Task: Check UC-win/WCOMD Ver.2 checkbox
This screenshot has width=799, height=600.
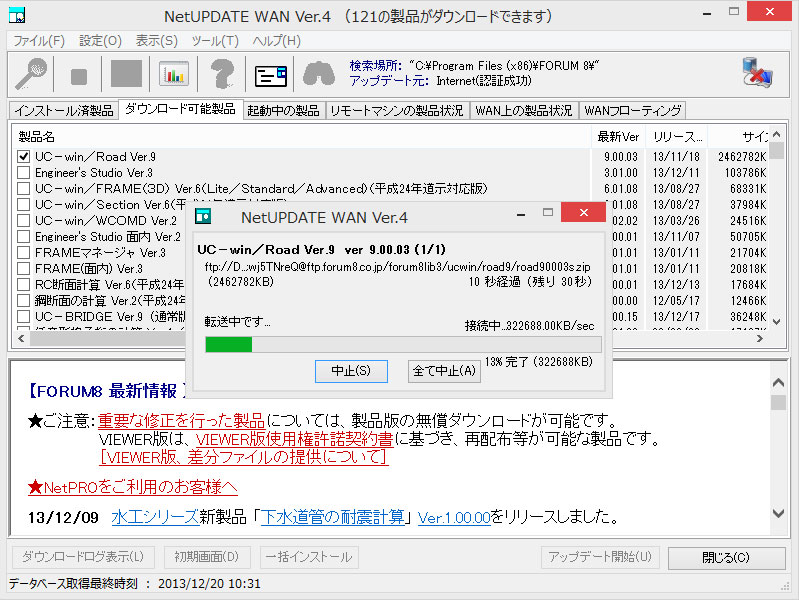Action: click(x=23, y=220)
